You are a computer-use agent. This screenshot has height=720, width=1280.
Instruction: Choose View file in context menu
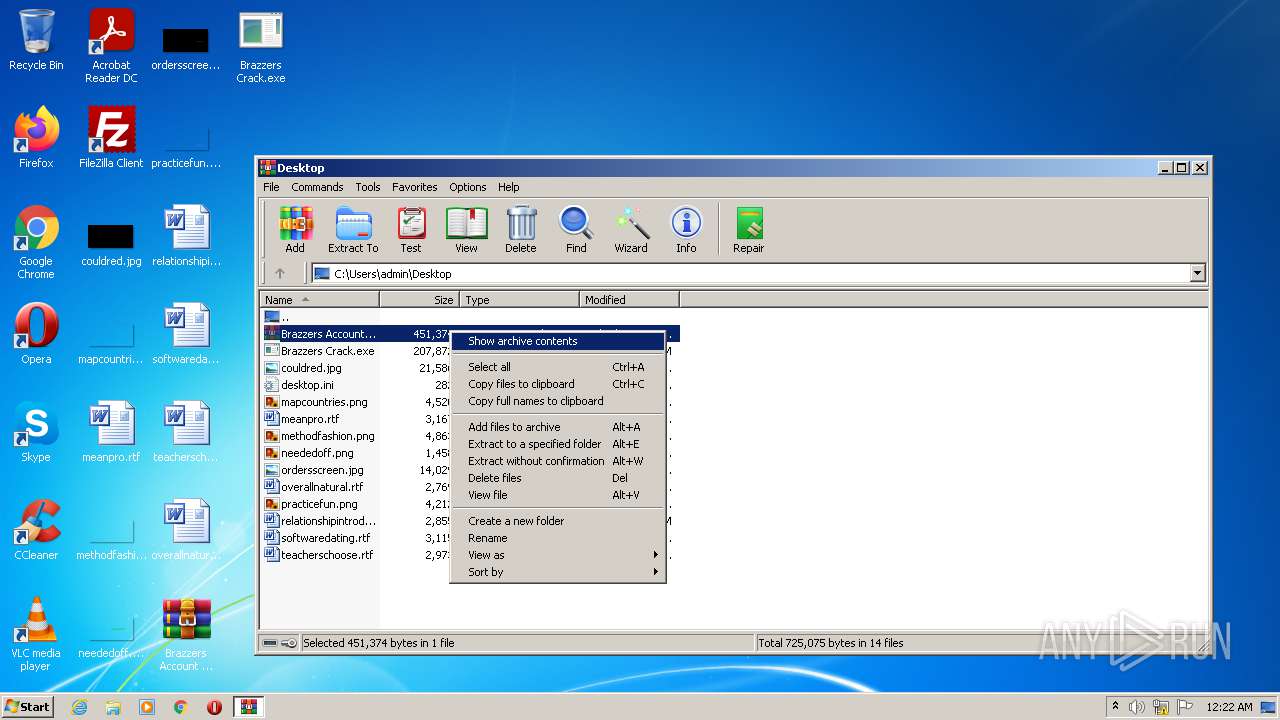558,495
